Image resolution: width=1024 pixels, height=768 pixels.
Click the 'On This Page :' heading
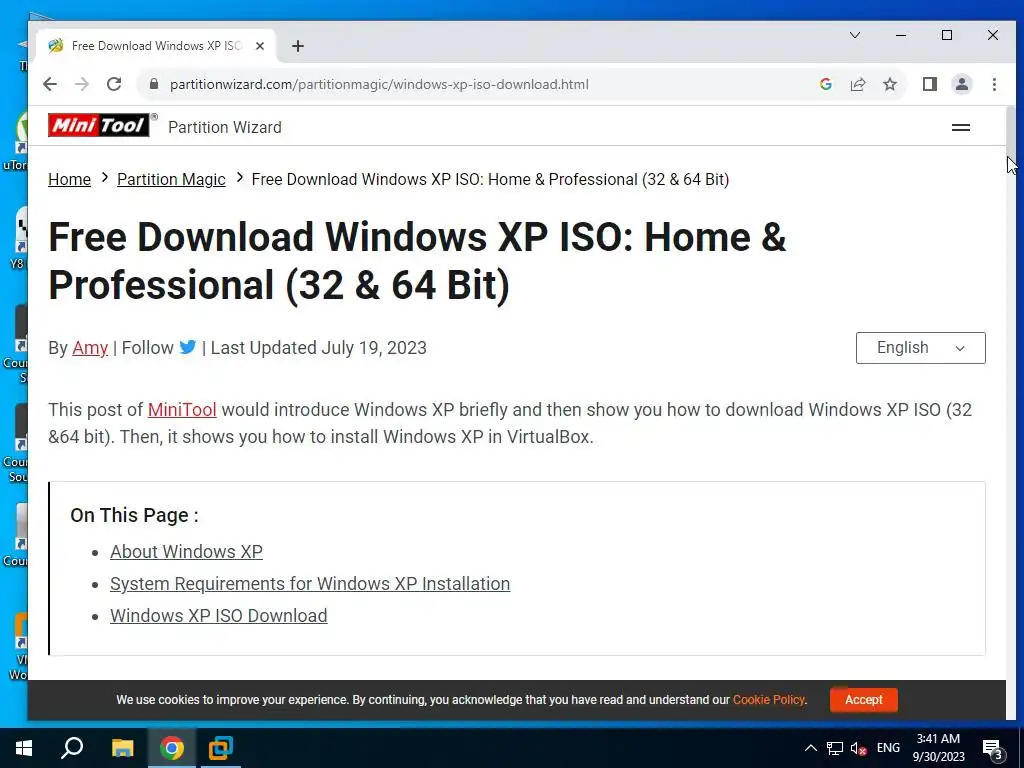tap(134, 515)
